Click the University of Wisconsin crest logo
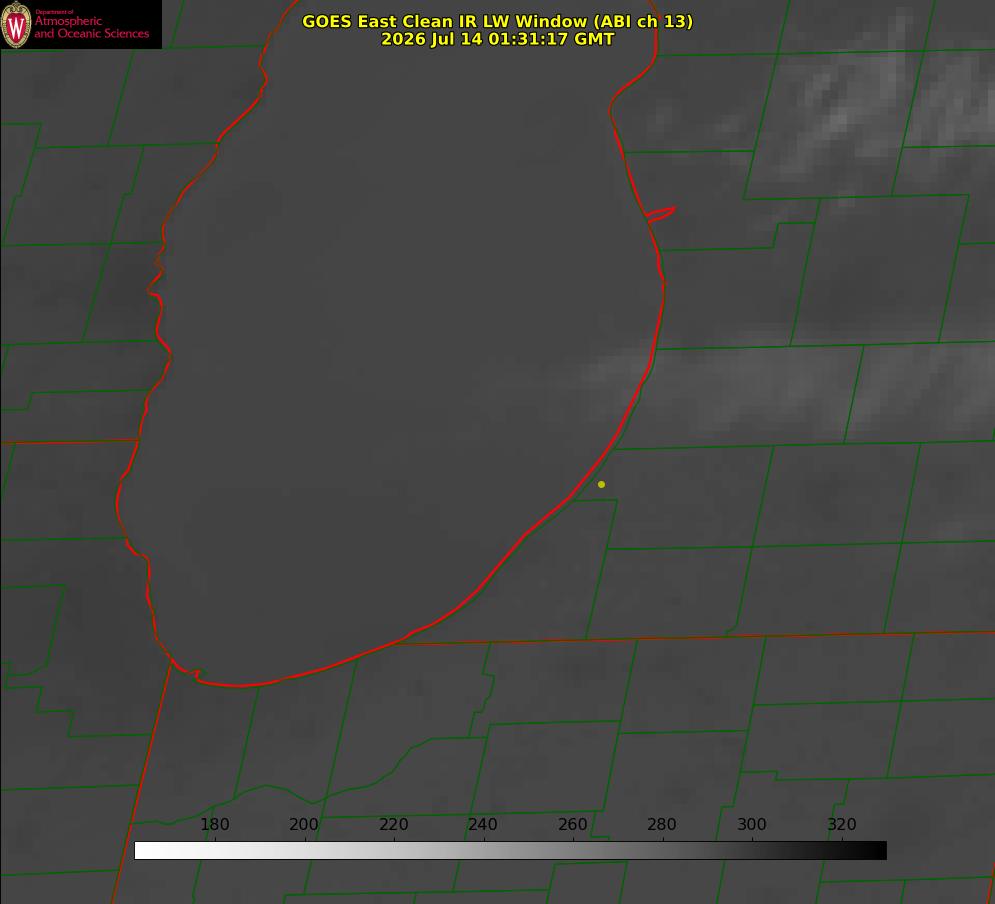This screenshot has width=995, height=904. click(16, 24)
